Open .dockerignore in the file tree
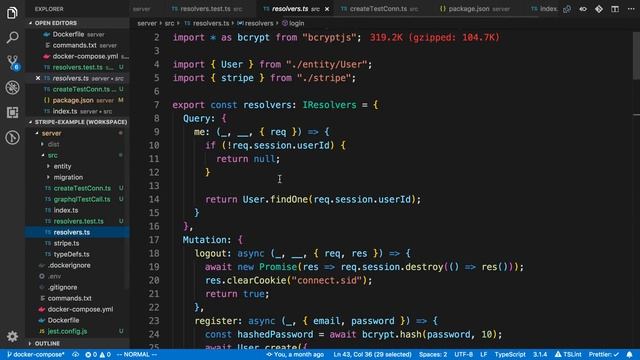Screen dimensions: 640x360 78,265
